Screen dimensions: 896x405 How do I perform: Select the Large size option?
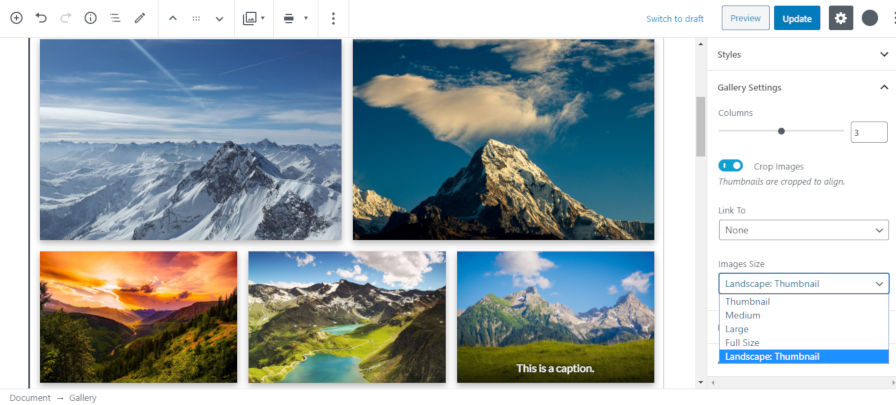tap(803, 329)
